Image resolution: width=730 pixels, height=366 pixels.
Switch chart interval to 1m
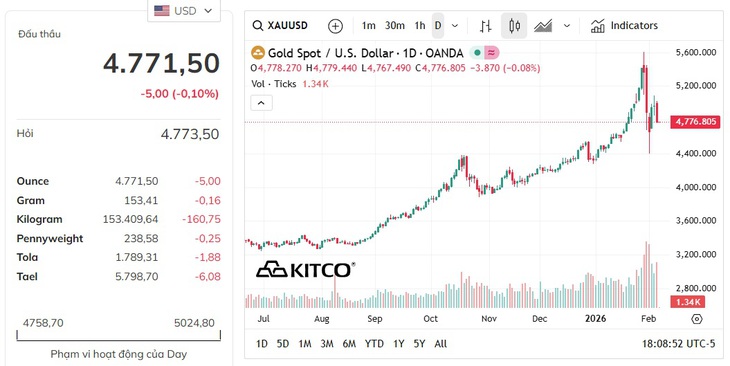(368, 26)
